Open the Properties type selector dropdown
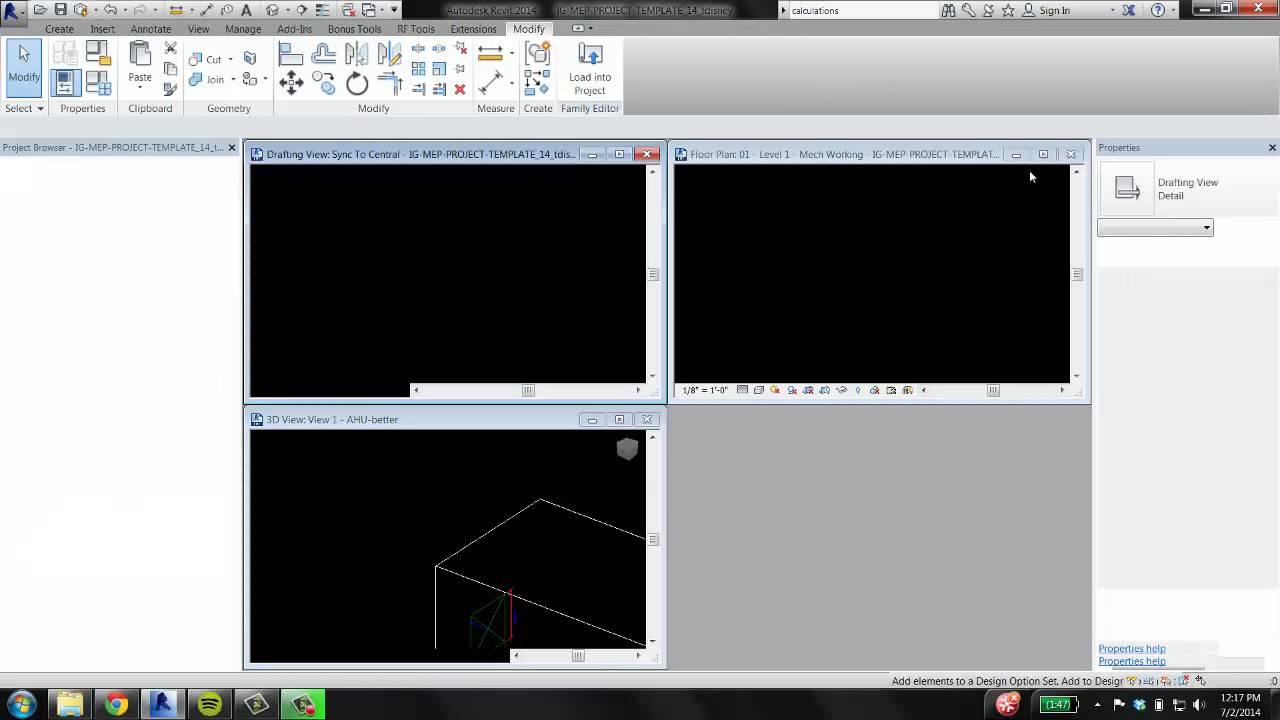1280x720 pixels. point(1155,228)
